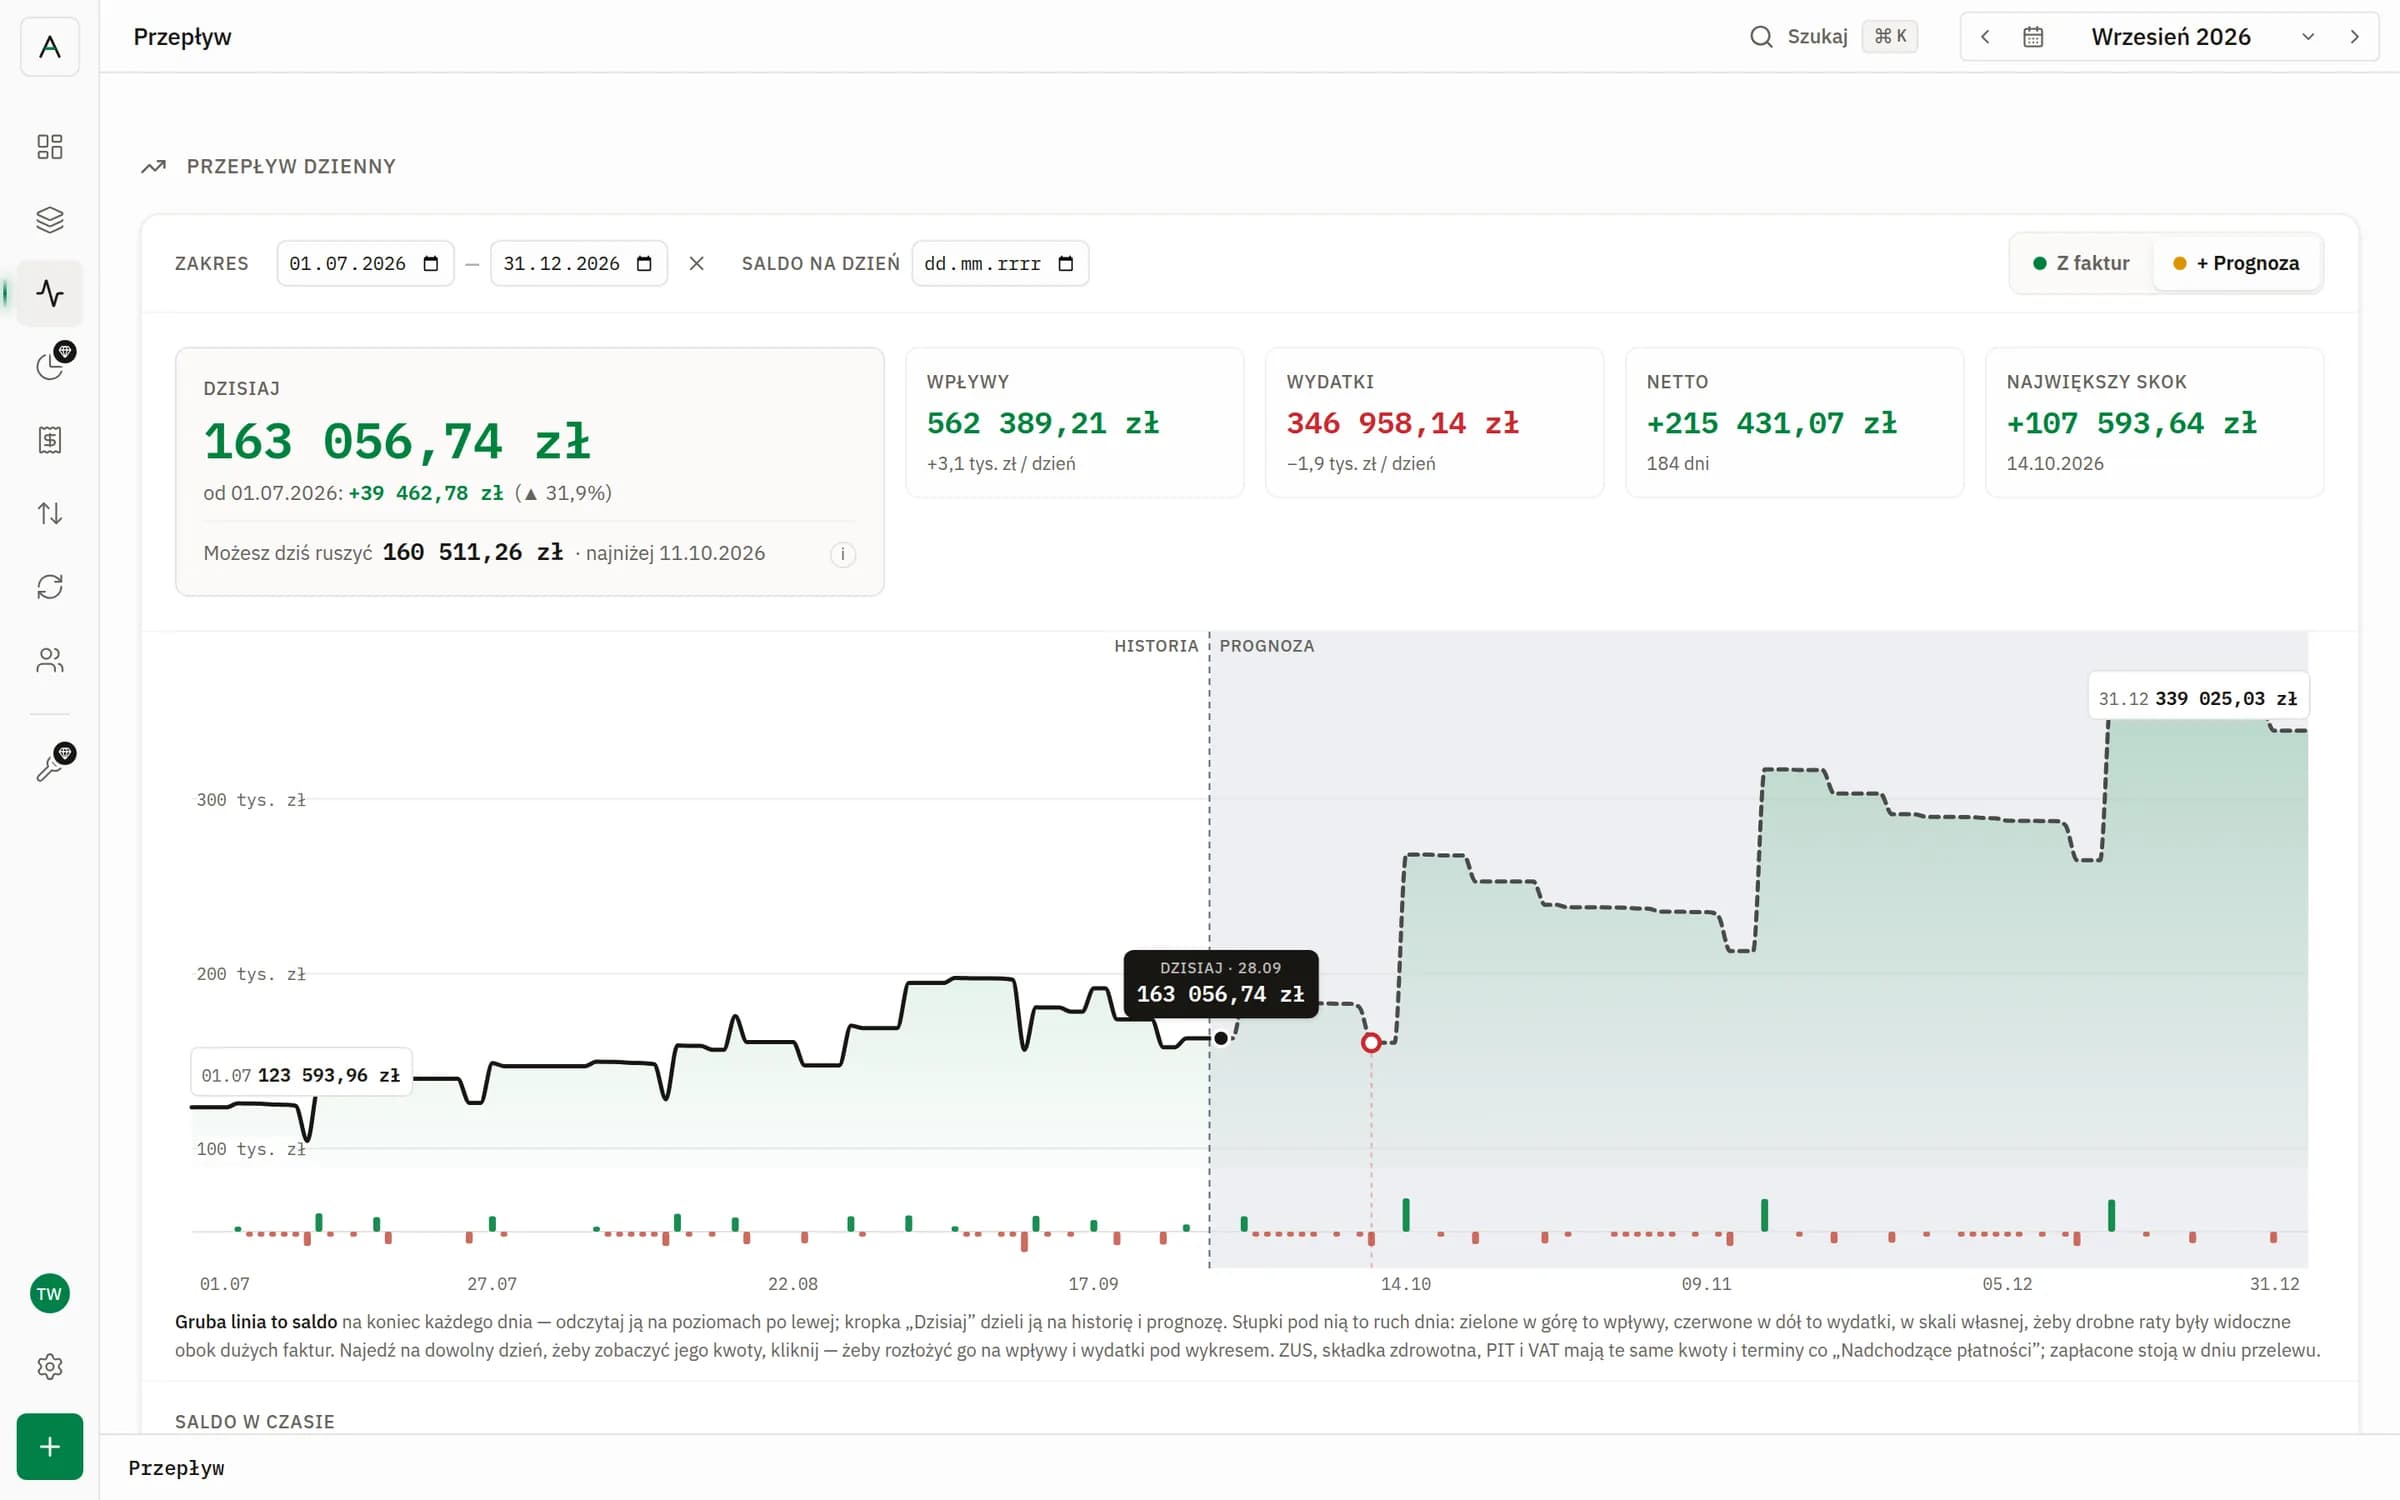Click the Dzisiaj black dot on chart

[x=1221, y=1038]
